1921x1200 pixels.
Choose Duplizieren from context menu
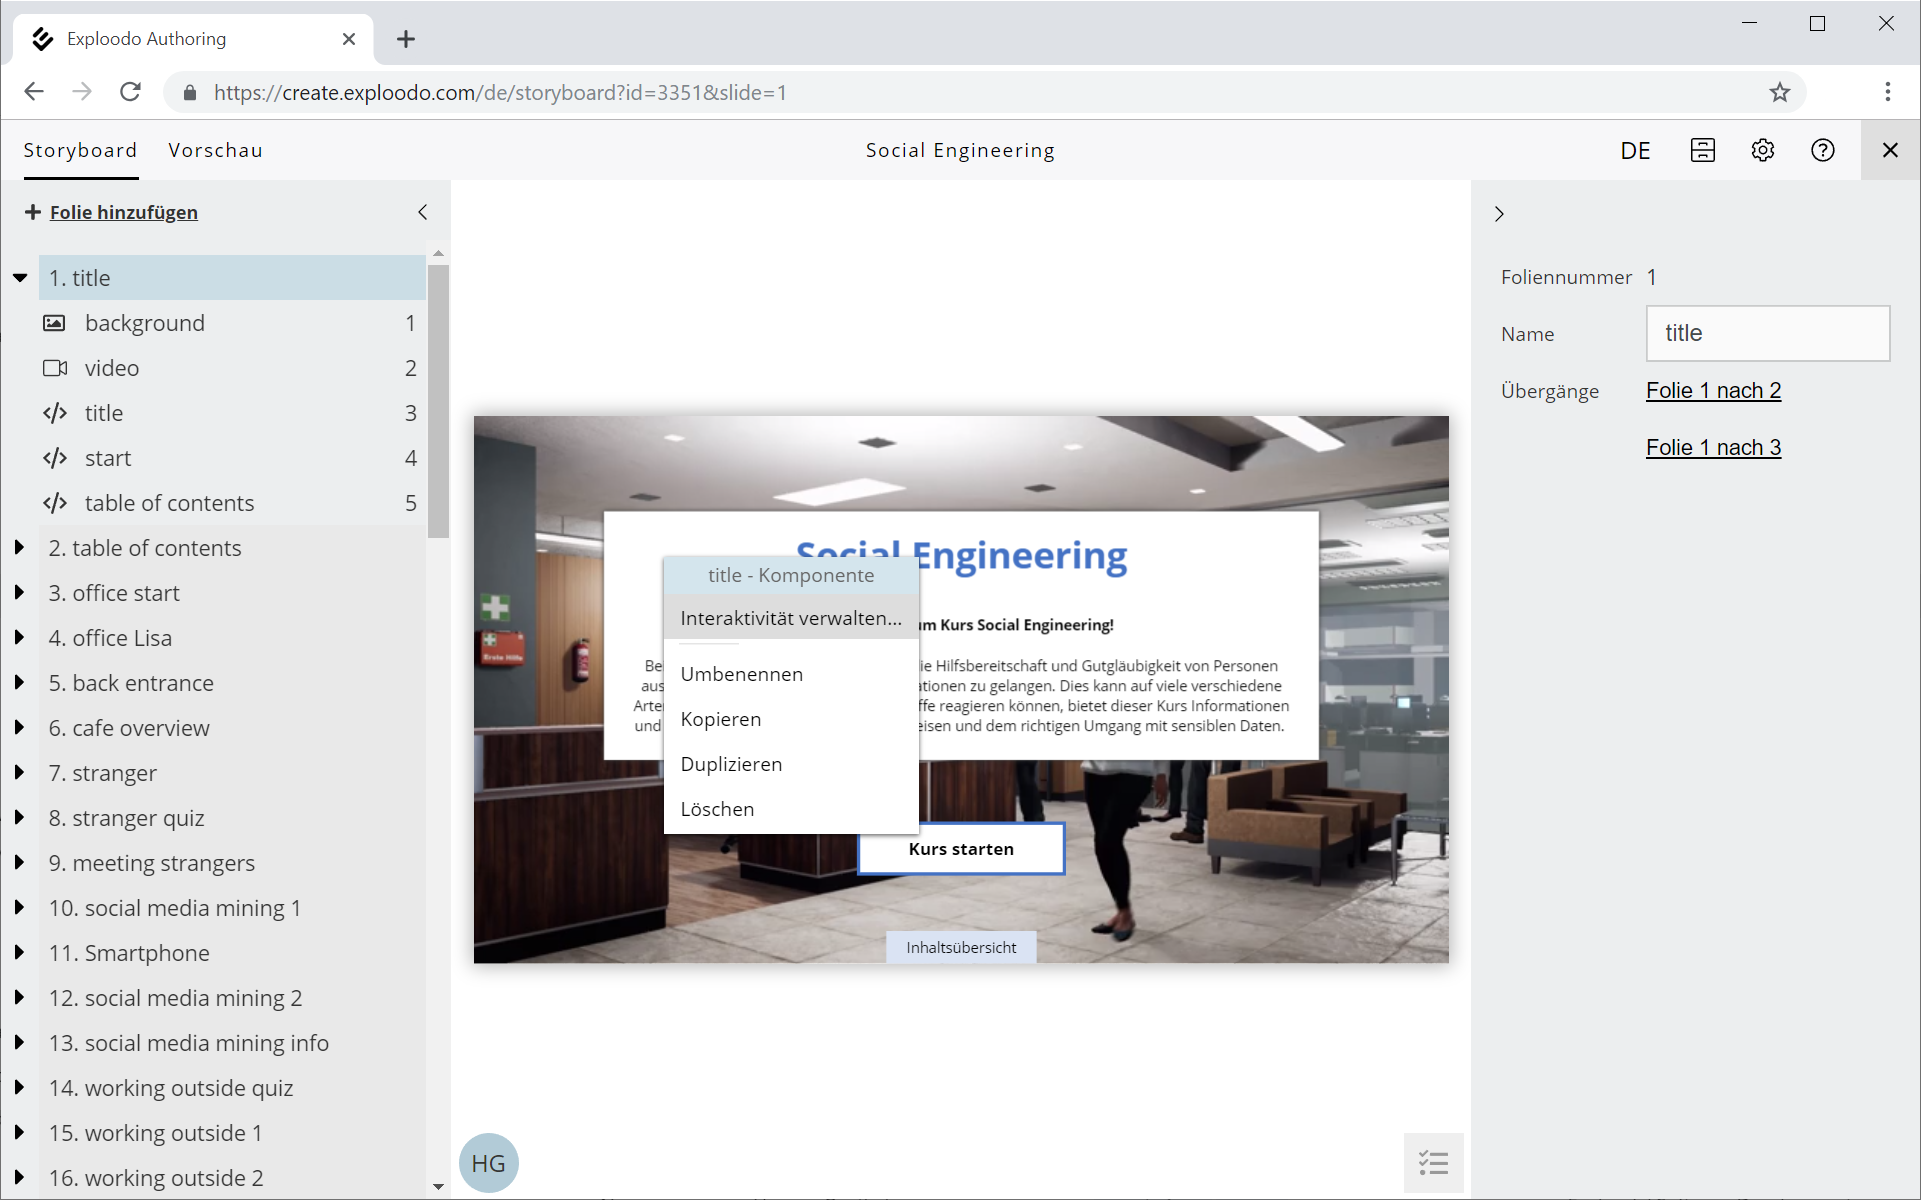[731, 764]
